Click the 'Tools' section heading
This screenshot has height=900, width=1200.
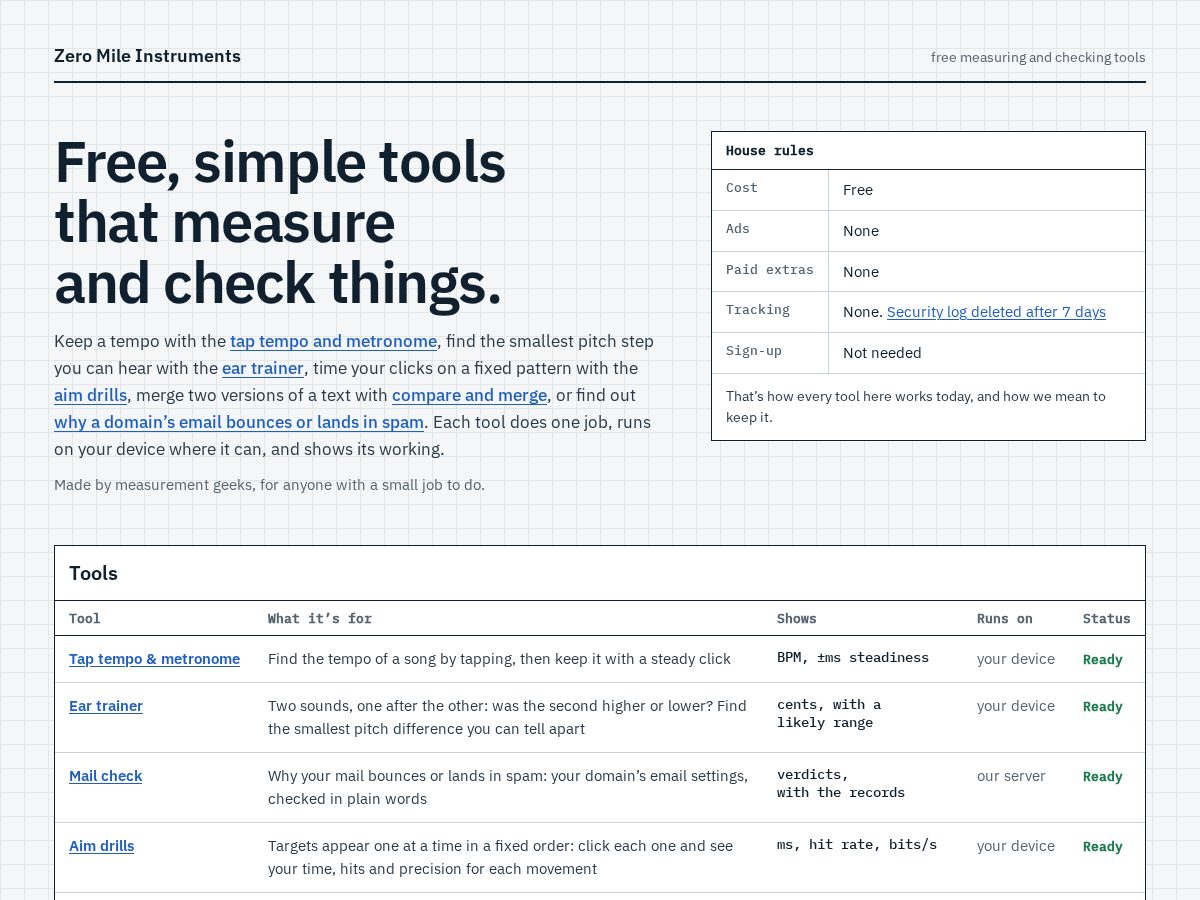coord(93,573)
